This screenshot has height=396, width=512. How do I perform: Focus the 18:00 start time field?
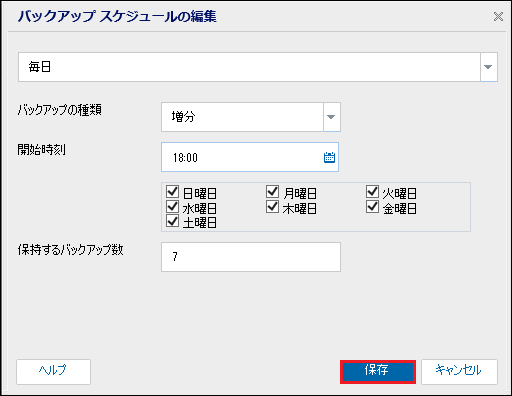tap(250, 157)
